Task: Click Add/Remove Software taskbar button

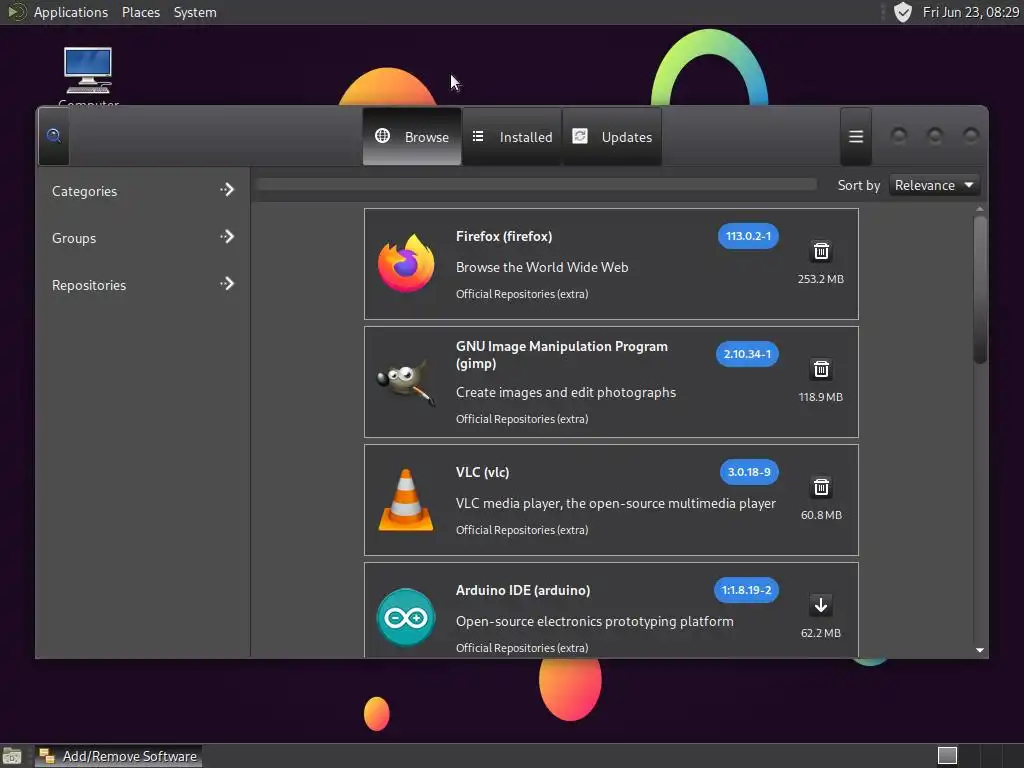Action: pos(118,756)
